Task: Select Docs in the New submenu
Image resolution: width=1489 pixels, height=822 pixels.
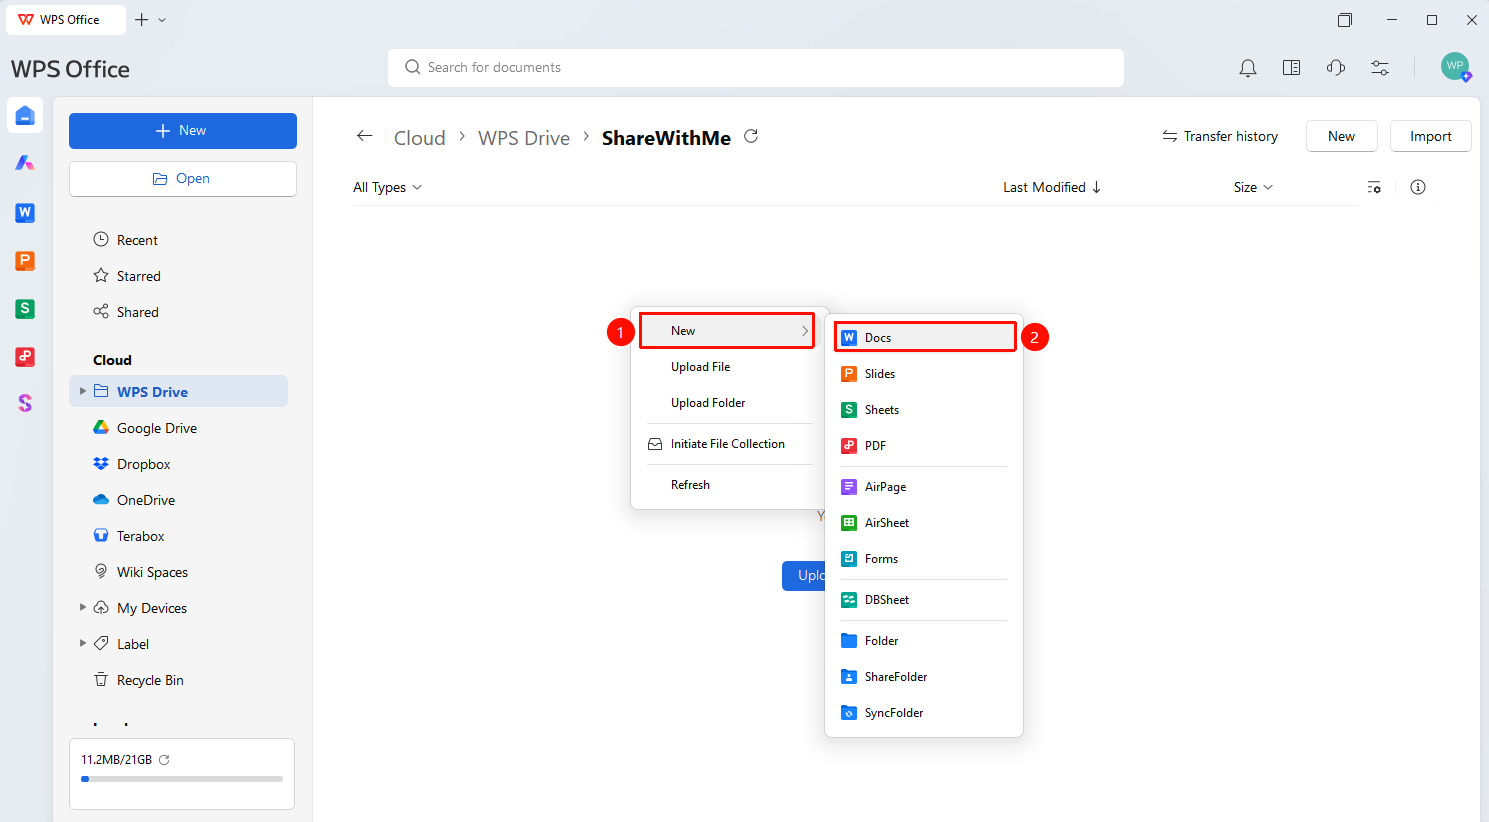Action: [x=925, y=337]
